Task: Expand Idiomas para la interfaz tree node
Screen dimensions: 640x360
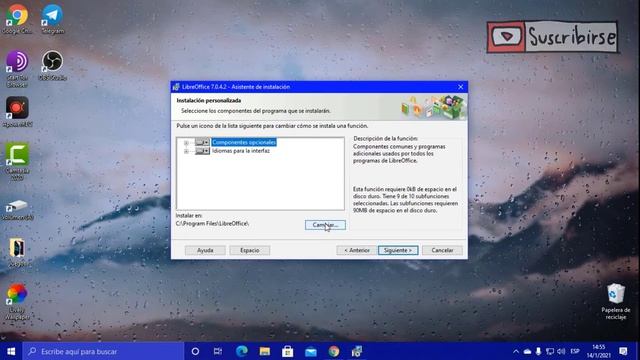Action: [x=186, y=151]
